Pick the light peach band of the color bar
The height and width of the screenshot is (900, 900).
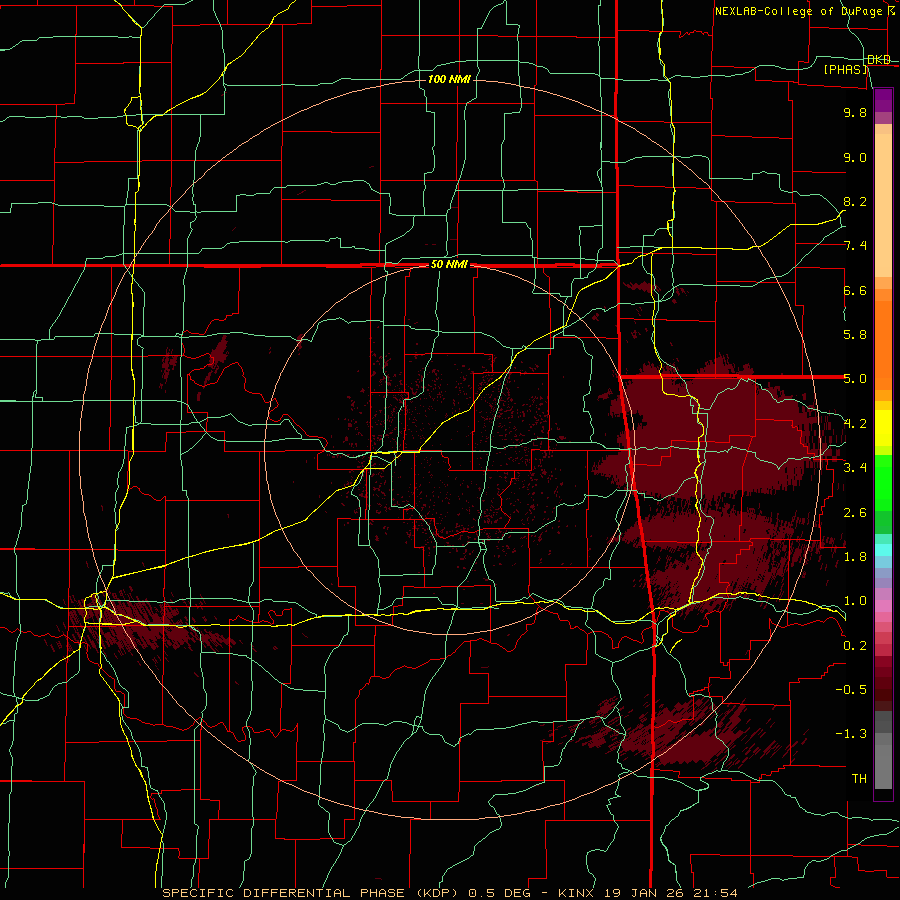point(883,205)
